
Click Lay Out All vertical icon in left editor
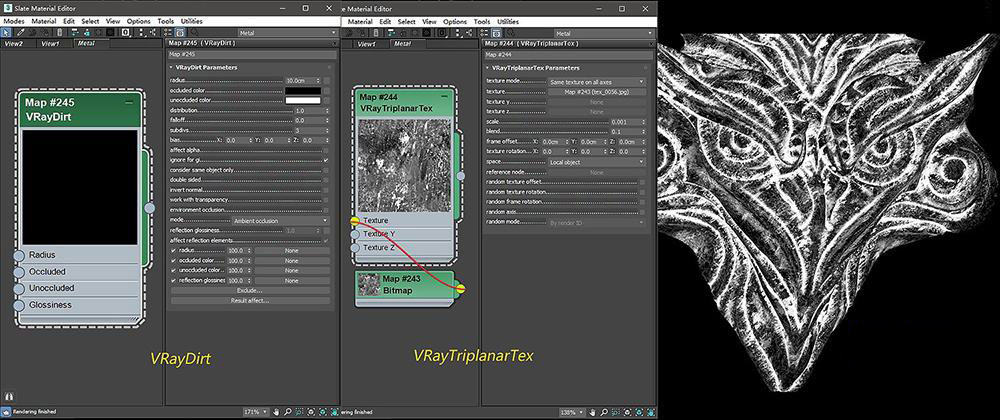(141, 32)
